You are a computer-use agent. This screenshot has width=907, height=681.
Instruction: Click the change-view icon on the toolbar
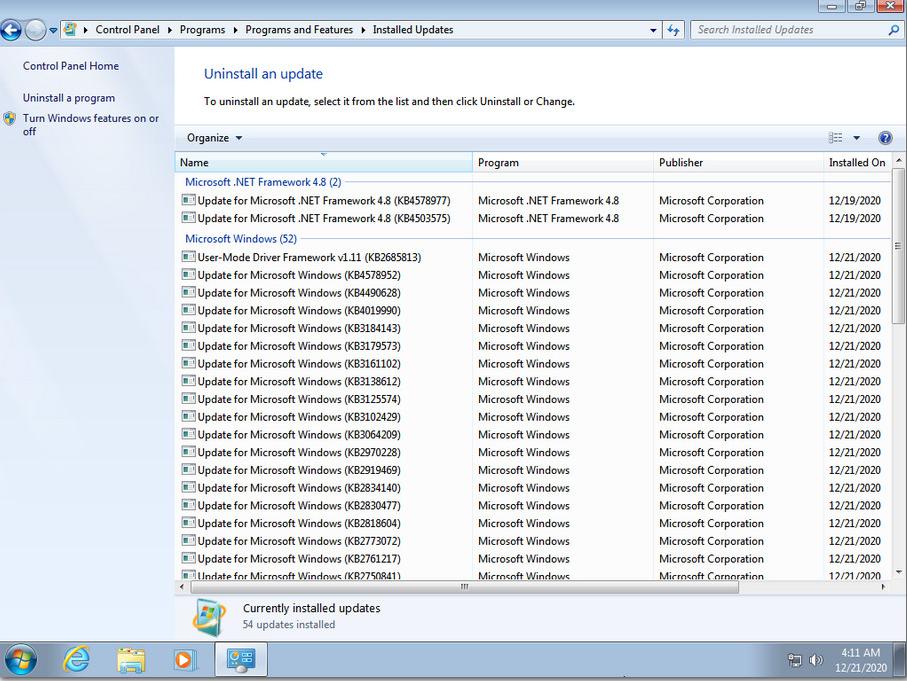pyautogui.click(x=837, y=137)
